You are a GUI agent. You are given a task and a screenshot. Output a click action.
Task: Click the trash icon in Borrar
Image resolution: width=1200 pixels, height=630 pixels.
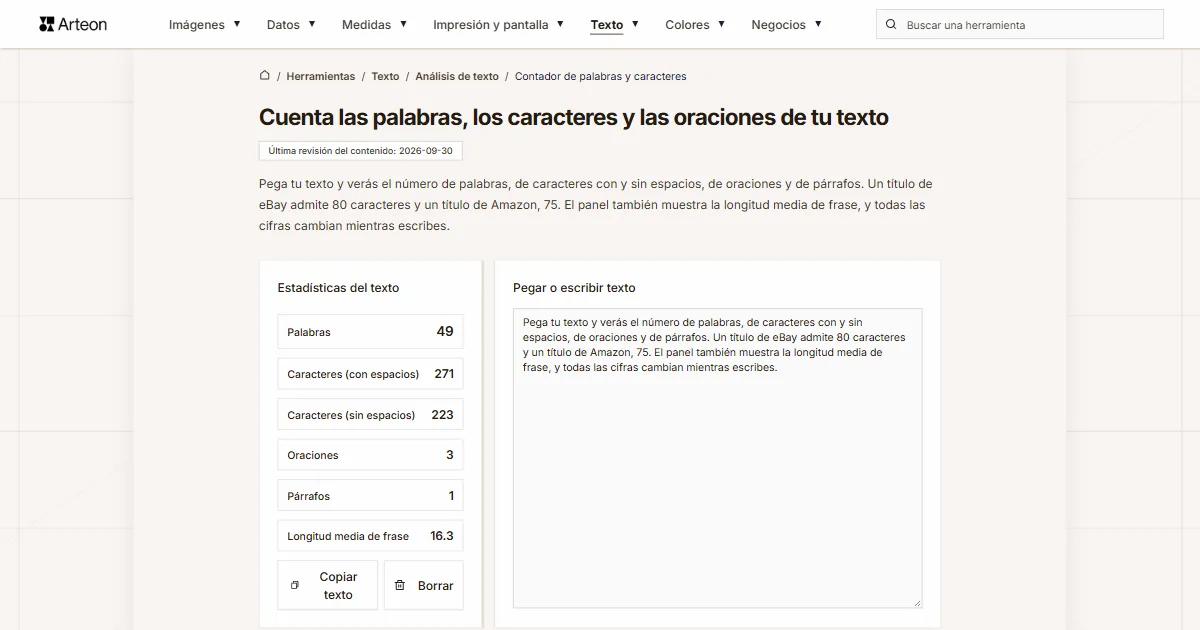click(x=400, y=585)
